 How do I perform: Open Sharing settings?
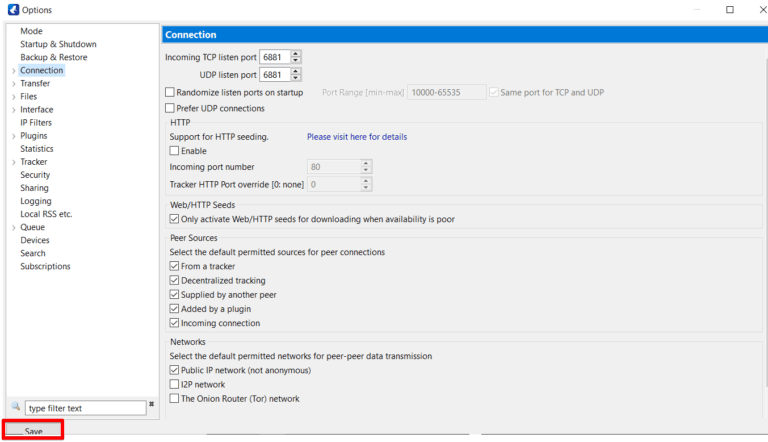click(x=34, y=188)
